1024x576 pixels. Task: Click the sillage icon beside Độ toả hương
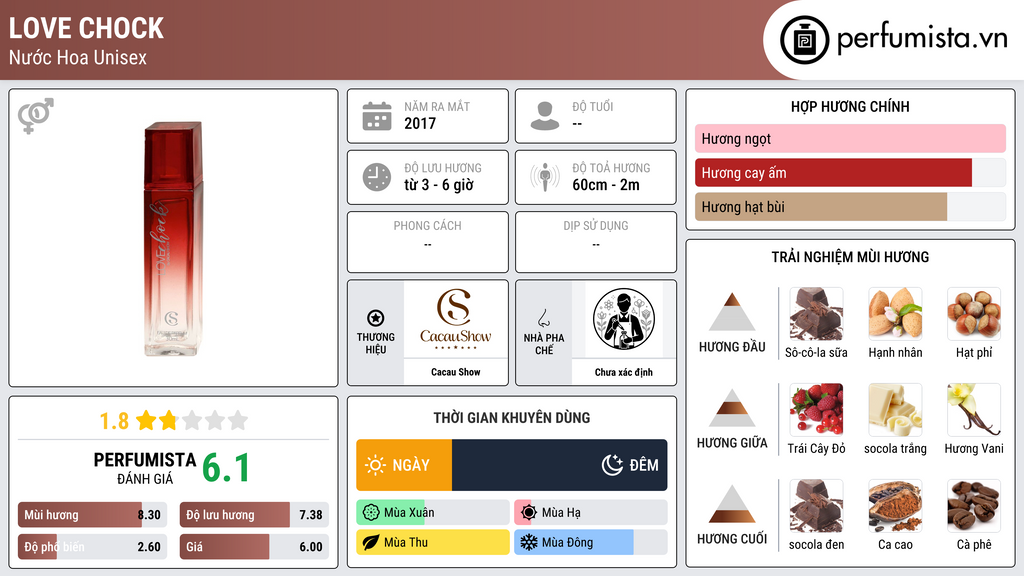[545, 177]
